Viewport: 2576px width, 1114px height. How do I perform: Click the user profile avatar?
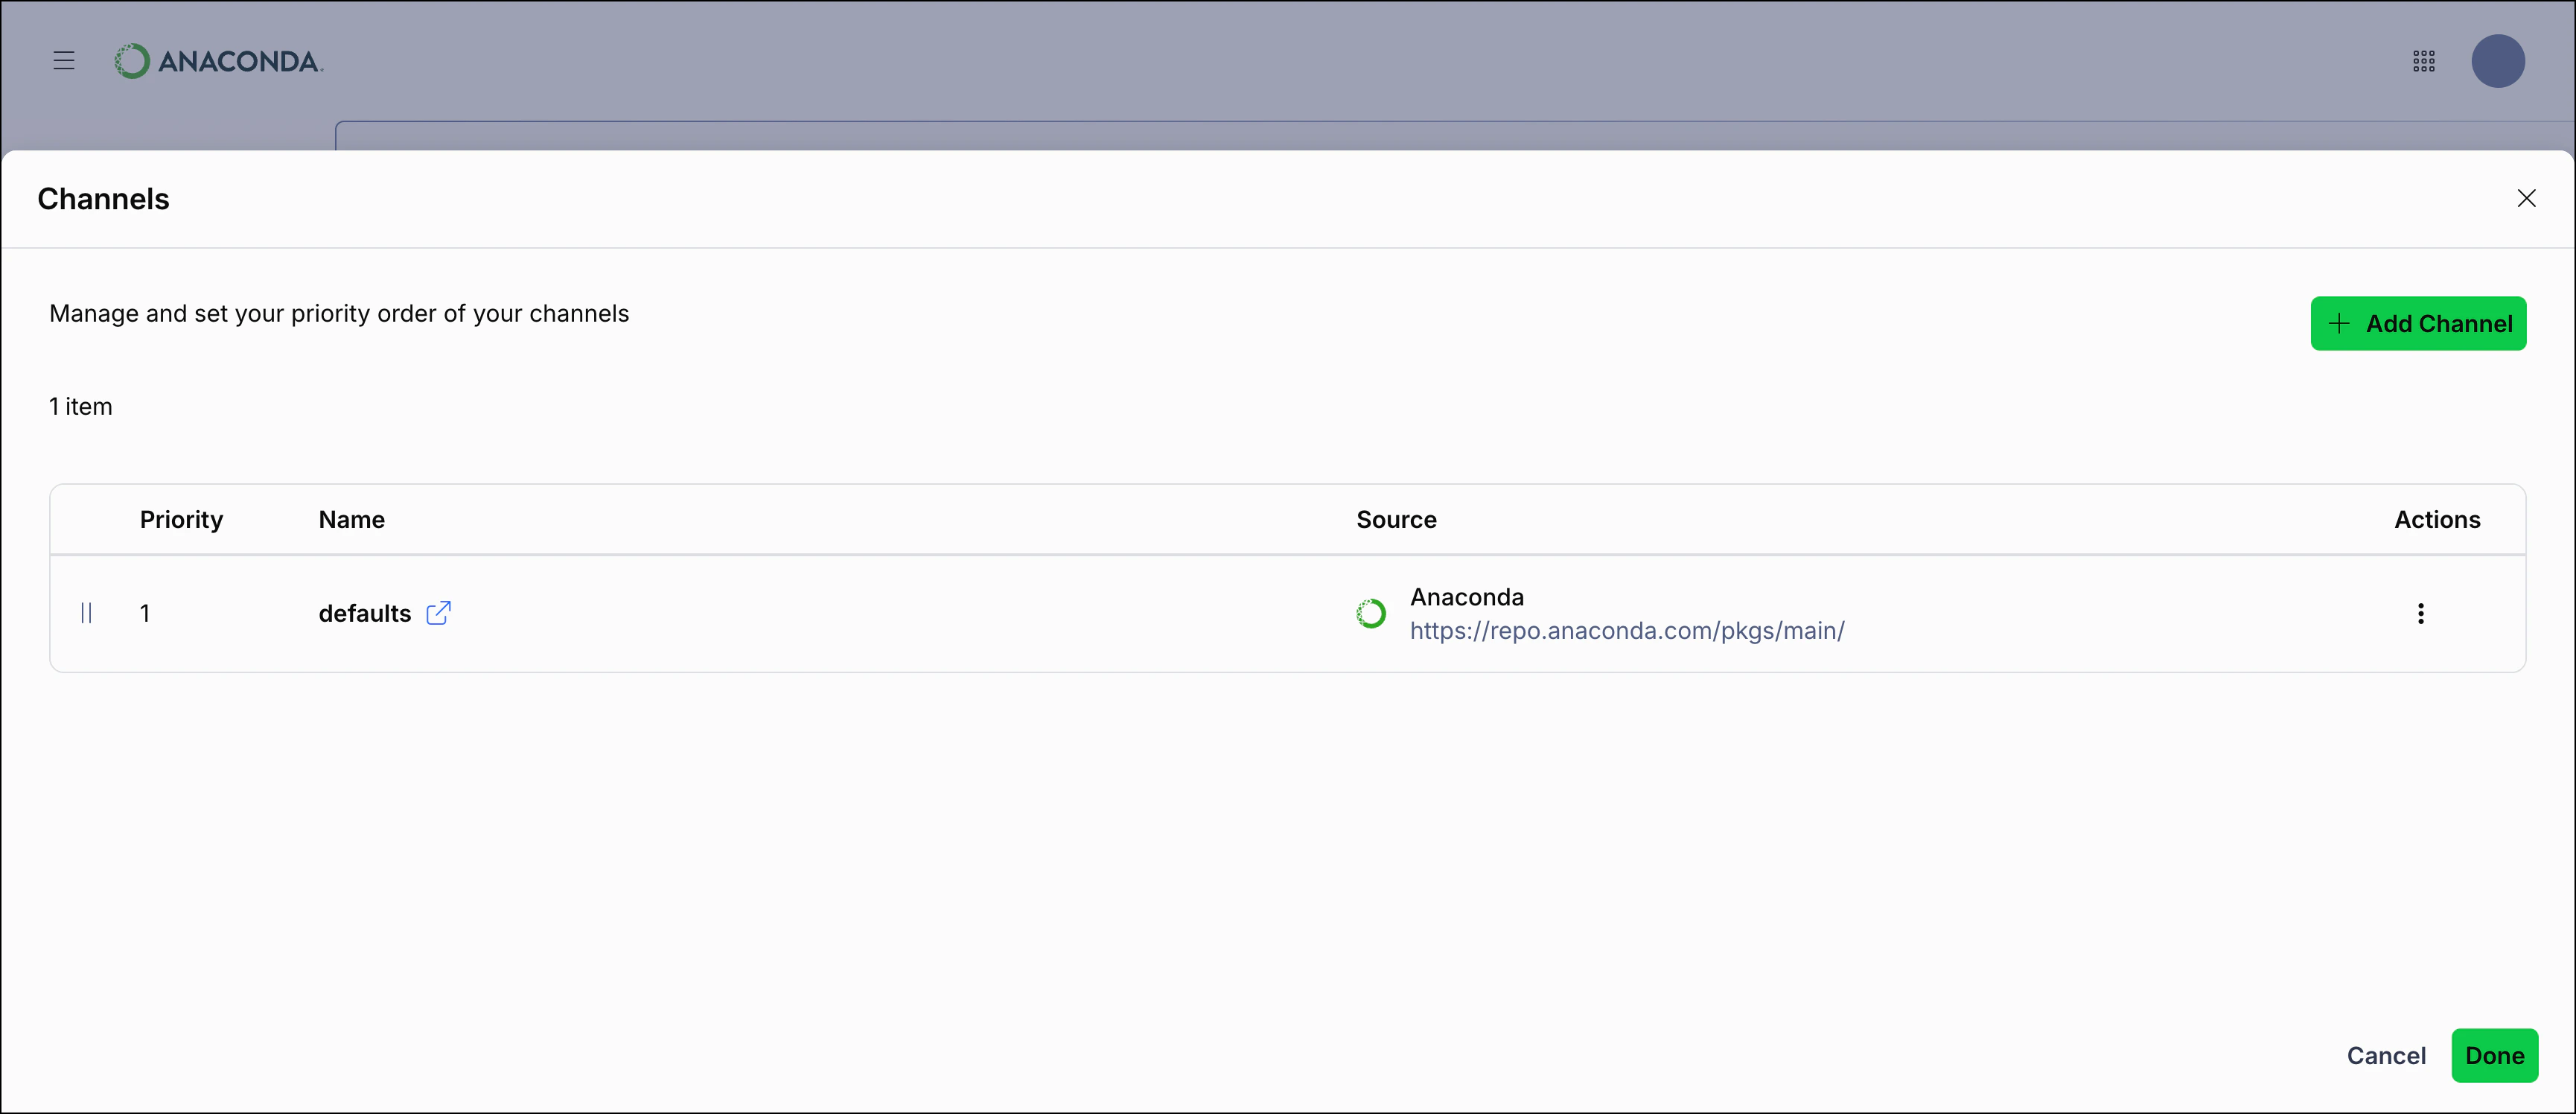[2498, 61]
